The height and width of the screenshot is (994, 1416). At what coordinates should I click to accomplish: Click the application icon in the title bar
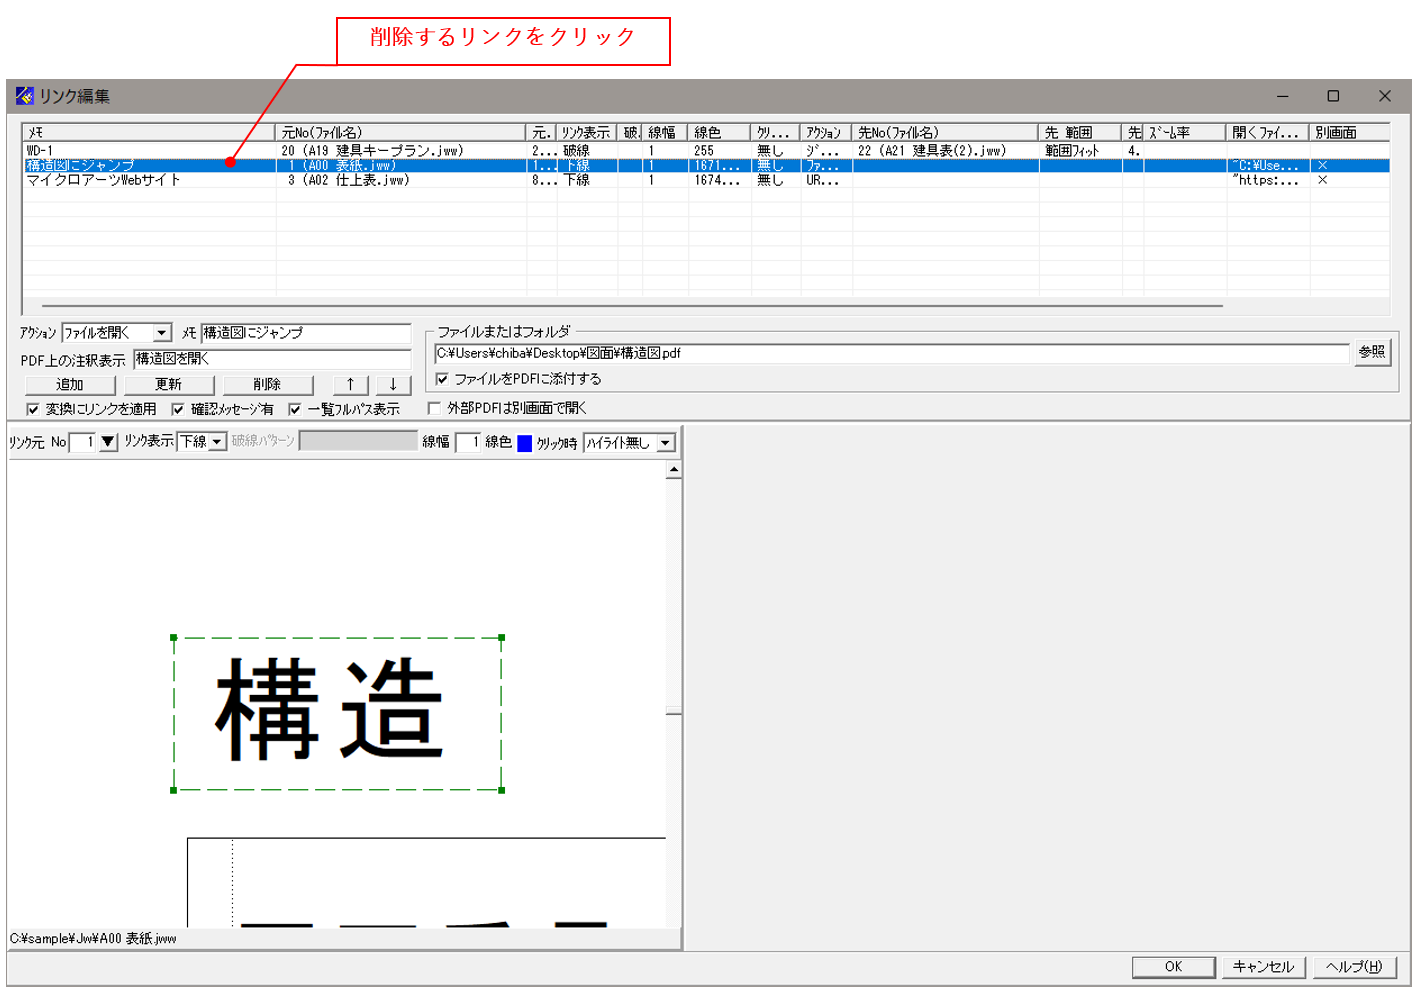click(x=25, y=96)
